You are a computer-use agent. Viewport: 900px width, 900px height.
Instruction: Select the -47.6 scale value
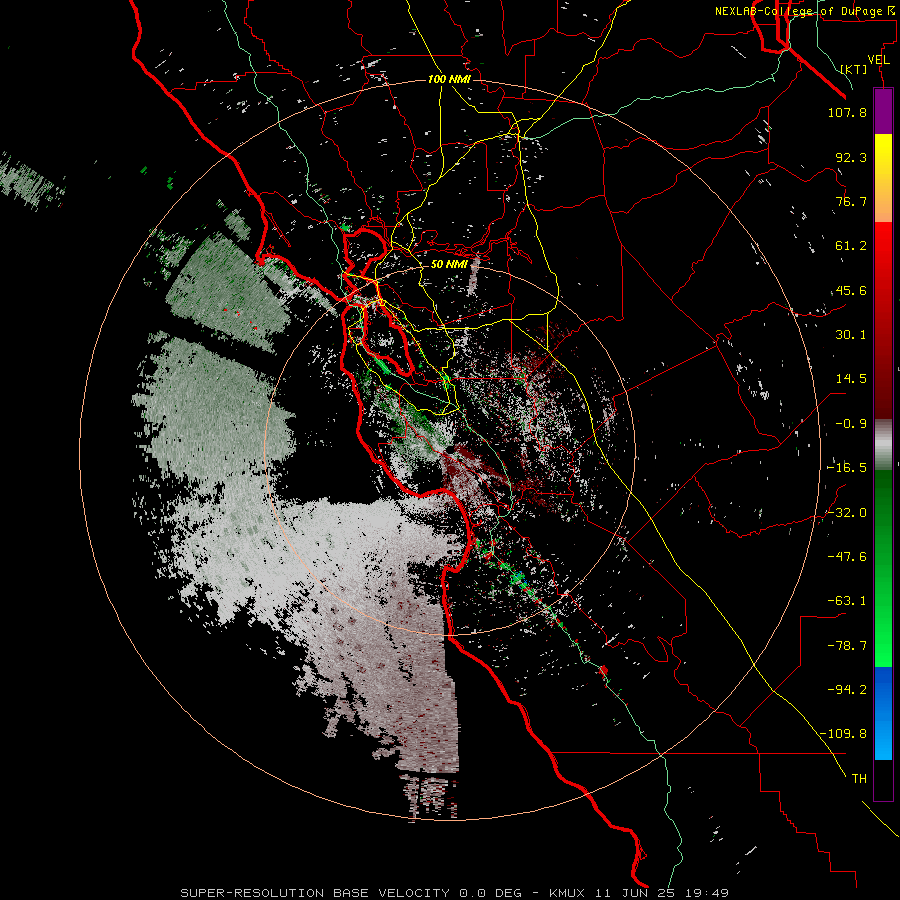click(847, 557)
